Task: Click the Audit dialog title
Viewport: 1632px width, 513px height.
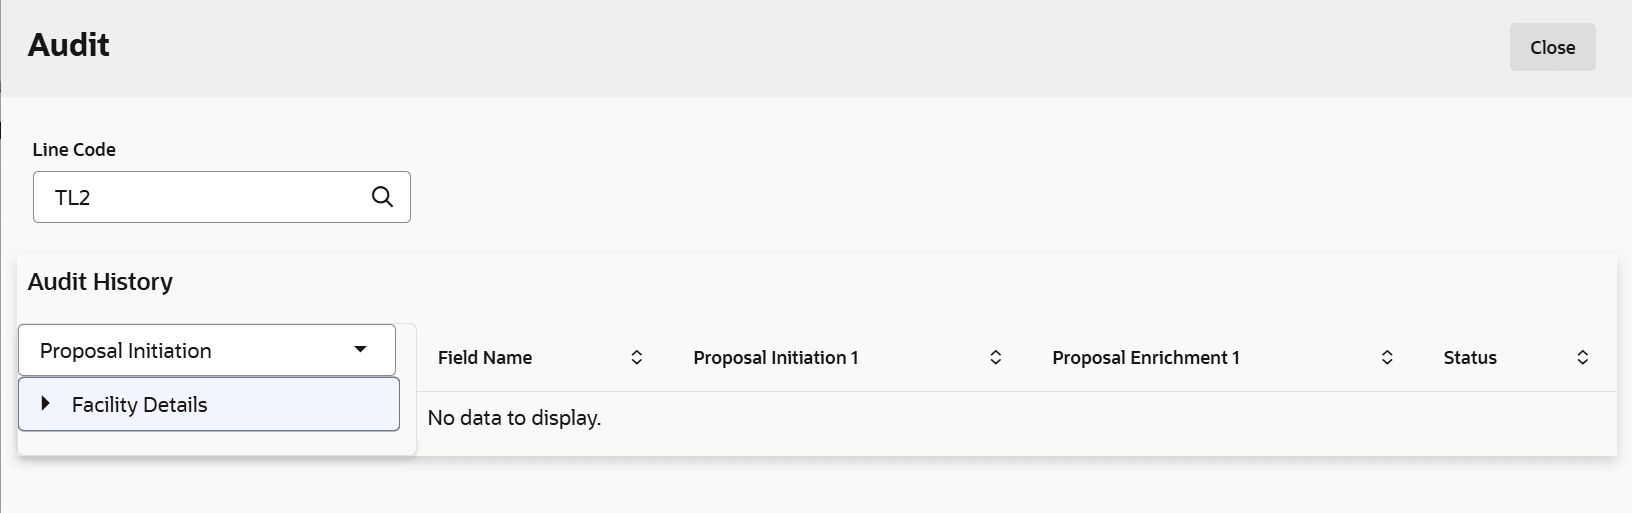Action: click(x=69, y=45)
